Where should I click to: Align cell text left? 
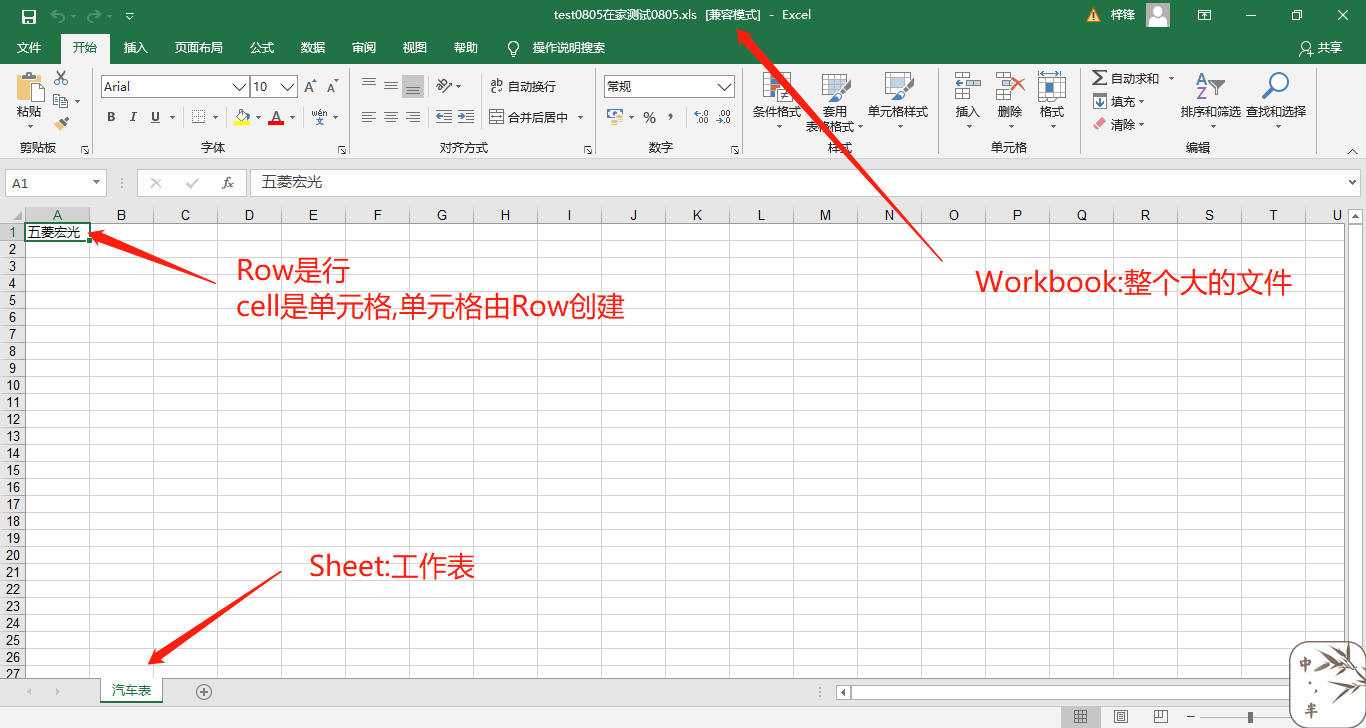[x=369, y=117]
